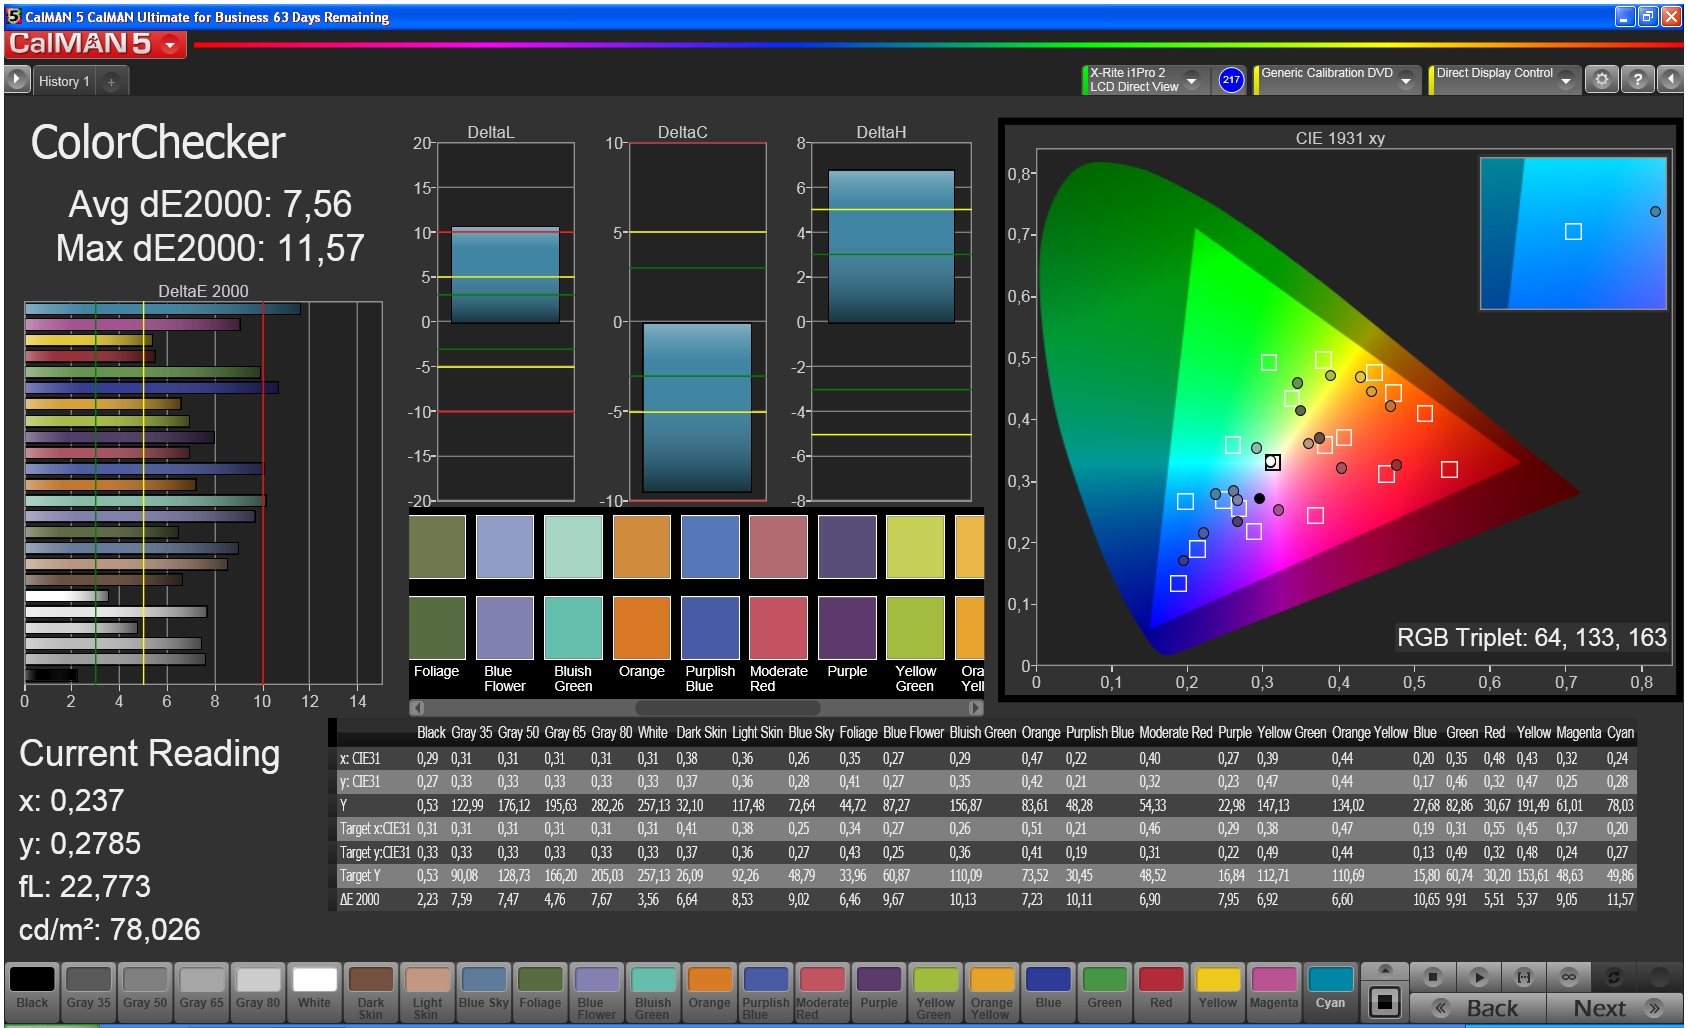The width and height of the screenshot is (1688, 1028).
Task: Click the ΔE 2000 row label in table
Action: click(360, 899)
